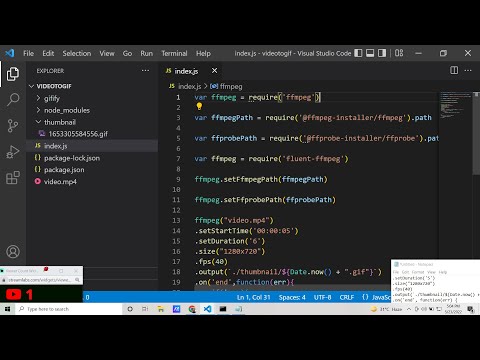Open the Run and Debug icon
Viewport: 480px width, 360px height.
pos(13,152)
